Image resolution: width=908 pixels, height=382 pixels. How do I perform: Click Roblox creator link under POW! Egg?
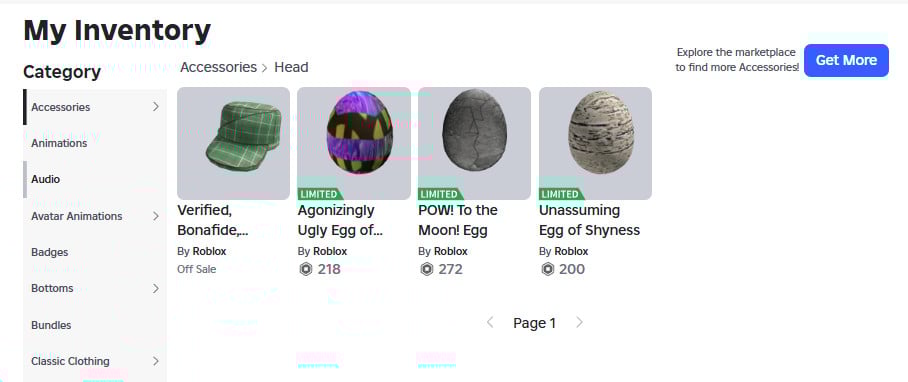[451, 251]
